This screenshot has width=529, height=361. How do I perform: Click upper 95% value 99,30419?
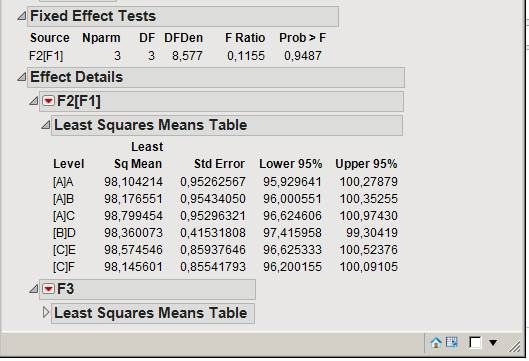click(x=372, y=233)
